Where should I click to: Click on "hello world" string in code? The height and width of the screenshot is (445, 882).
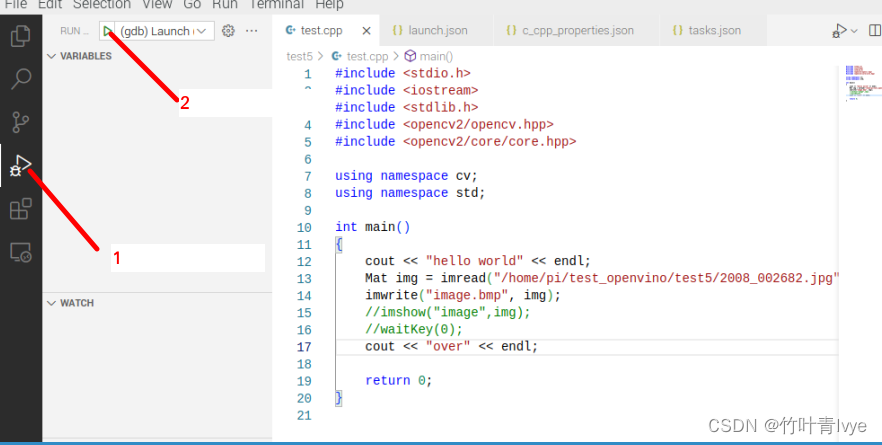(x=475, y=261)
